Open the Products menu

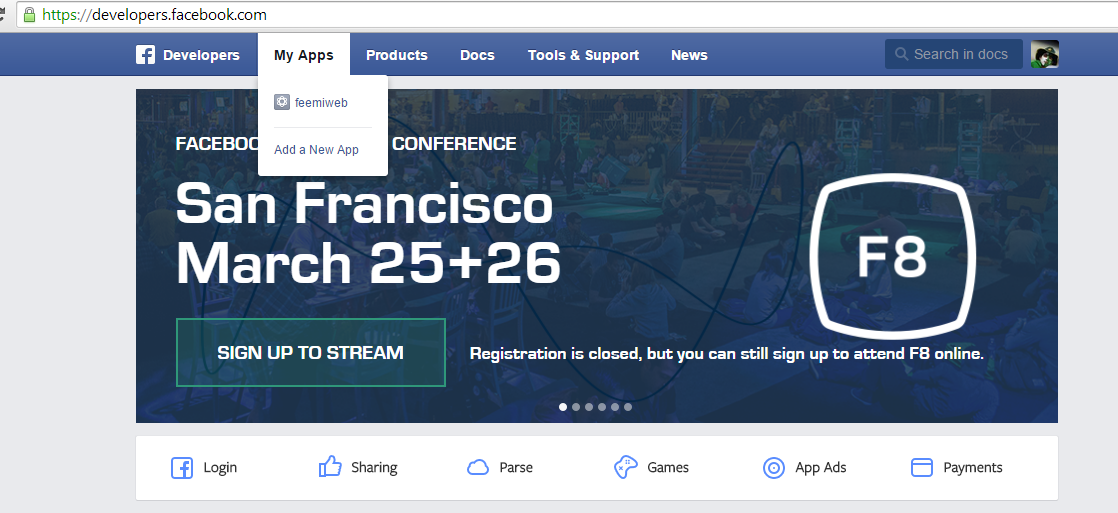point(396,55)
